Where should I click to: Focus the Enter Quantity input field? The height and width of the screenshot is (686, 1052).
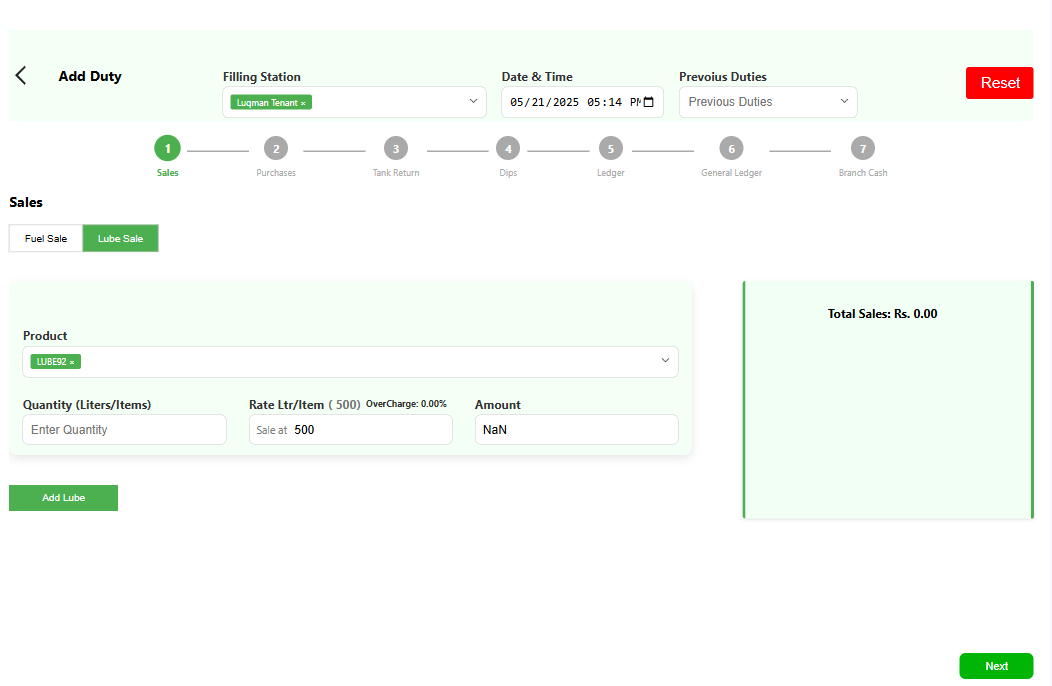point(124,430)
